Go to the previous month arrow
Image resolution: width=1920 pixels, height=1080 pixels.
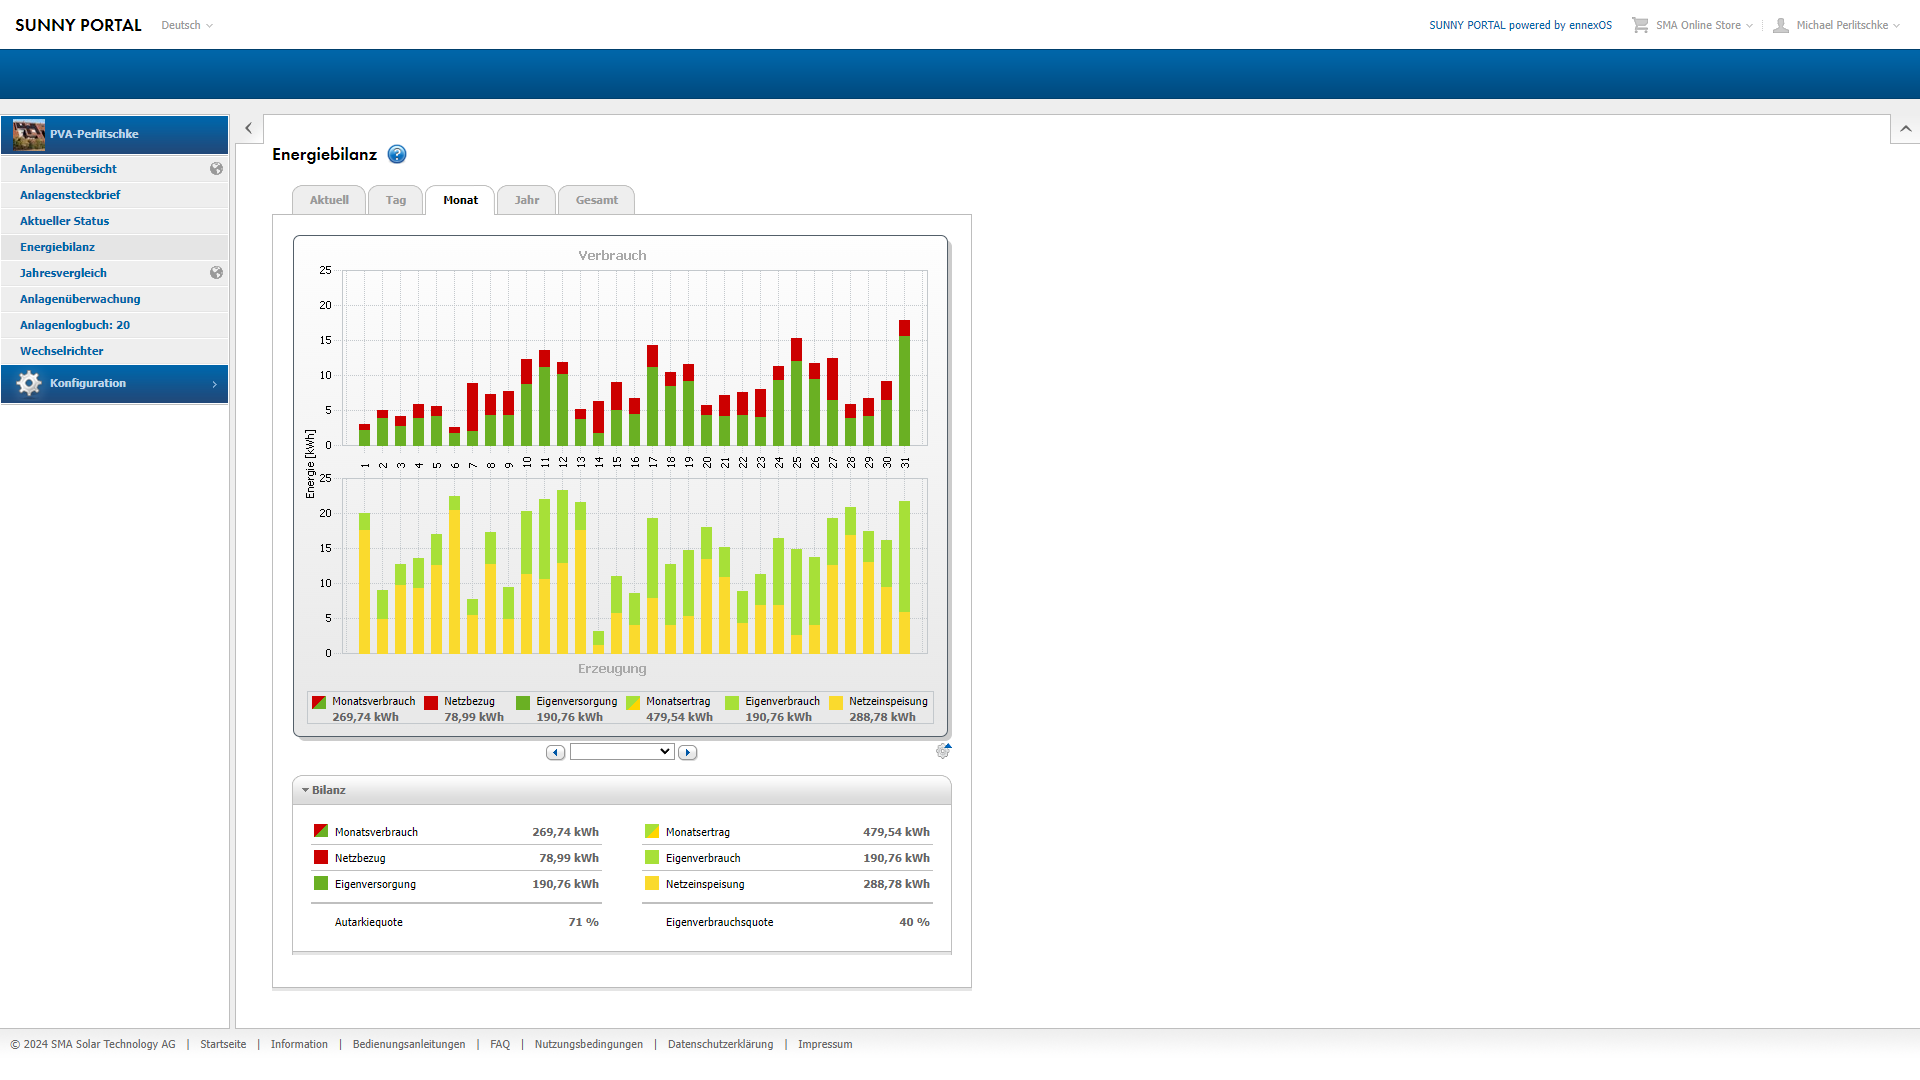(556, 752)
